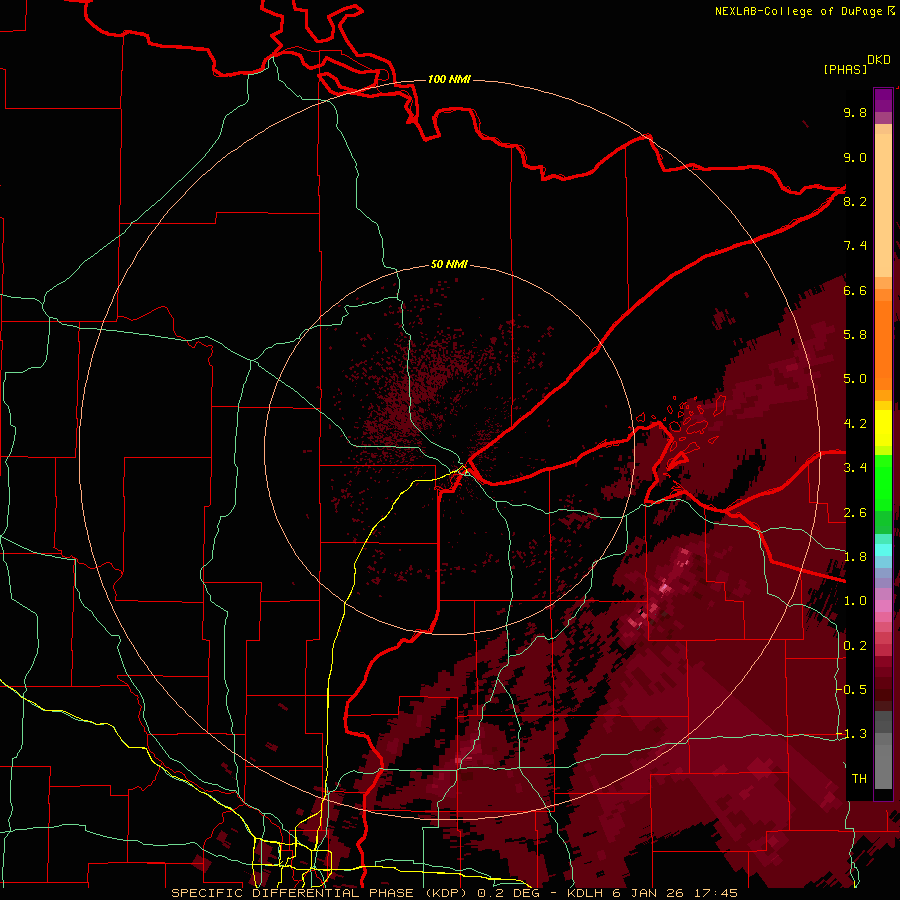Click the 100 NMI range ring label
Viewport: 900px width, 900px height.
[449, 79]
